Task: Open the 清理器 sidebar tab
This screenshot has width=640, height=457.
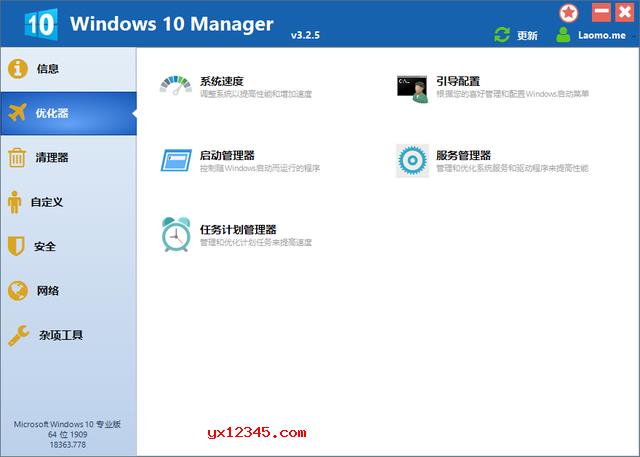Action: pos(69,158)
